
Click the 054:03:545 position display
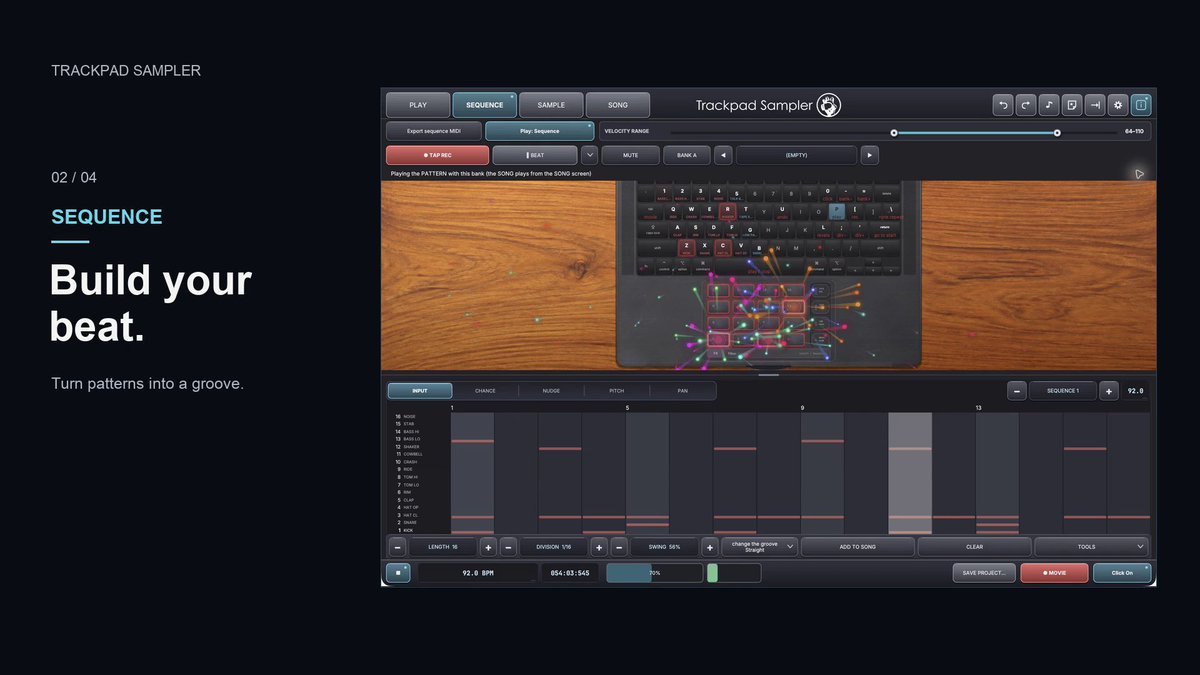point(570,573)
